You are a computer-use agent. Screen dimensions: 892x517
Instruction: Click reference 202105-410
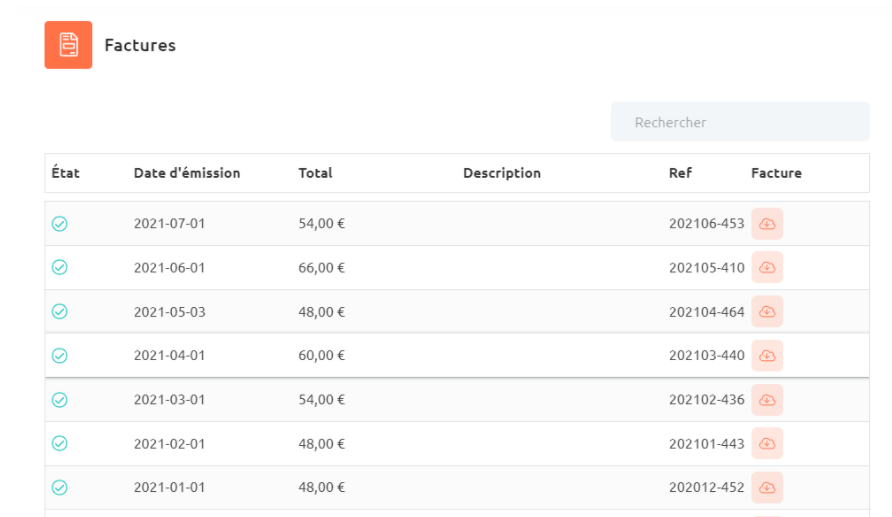point(707,267)
